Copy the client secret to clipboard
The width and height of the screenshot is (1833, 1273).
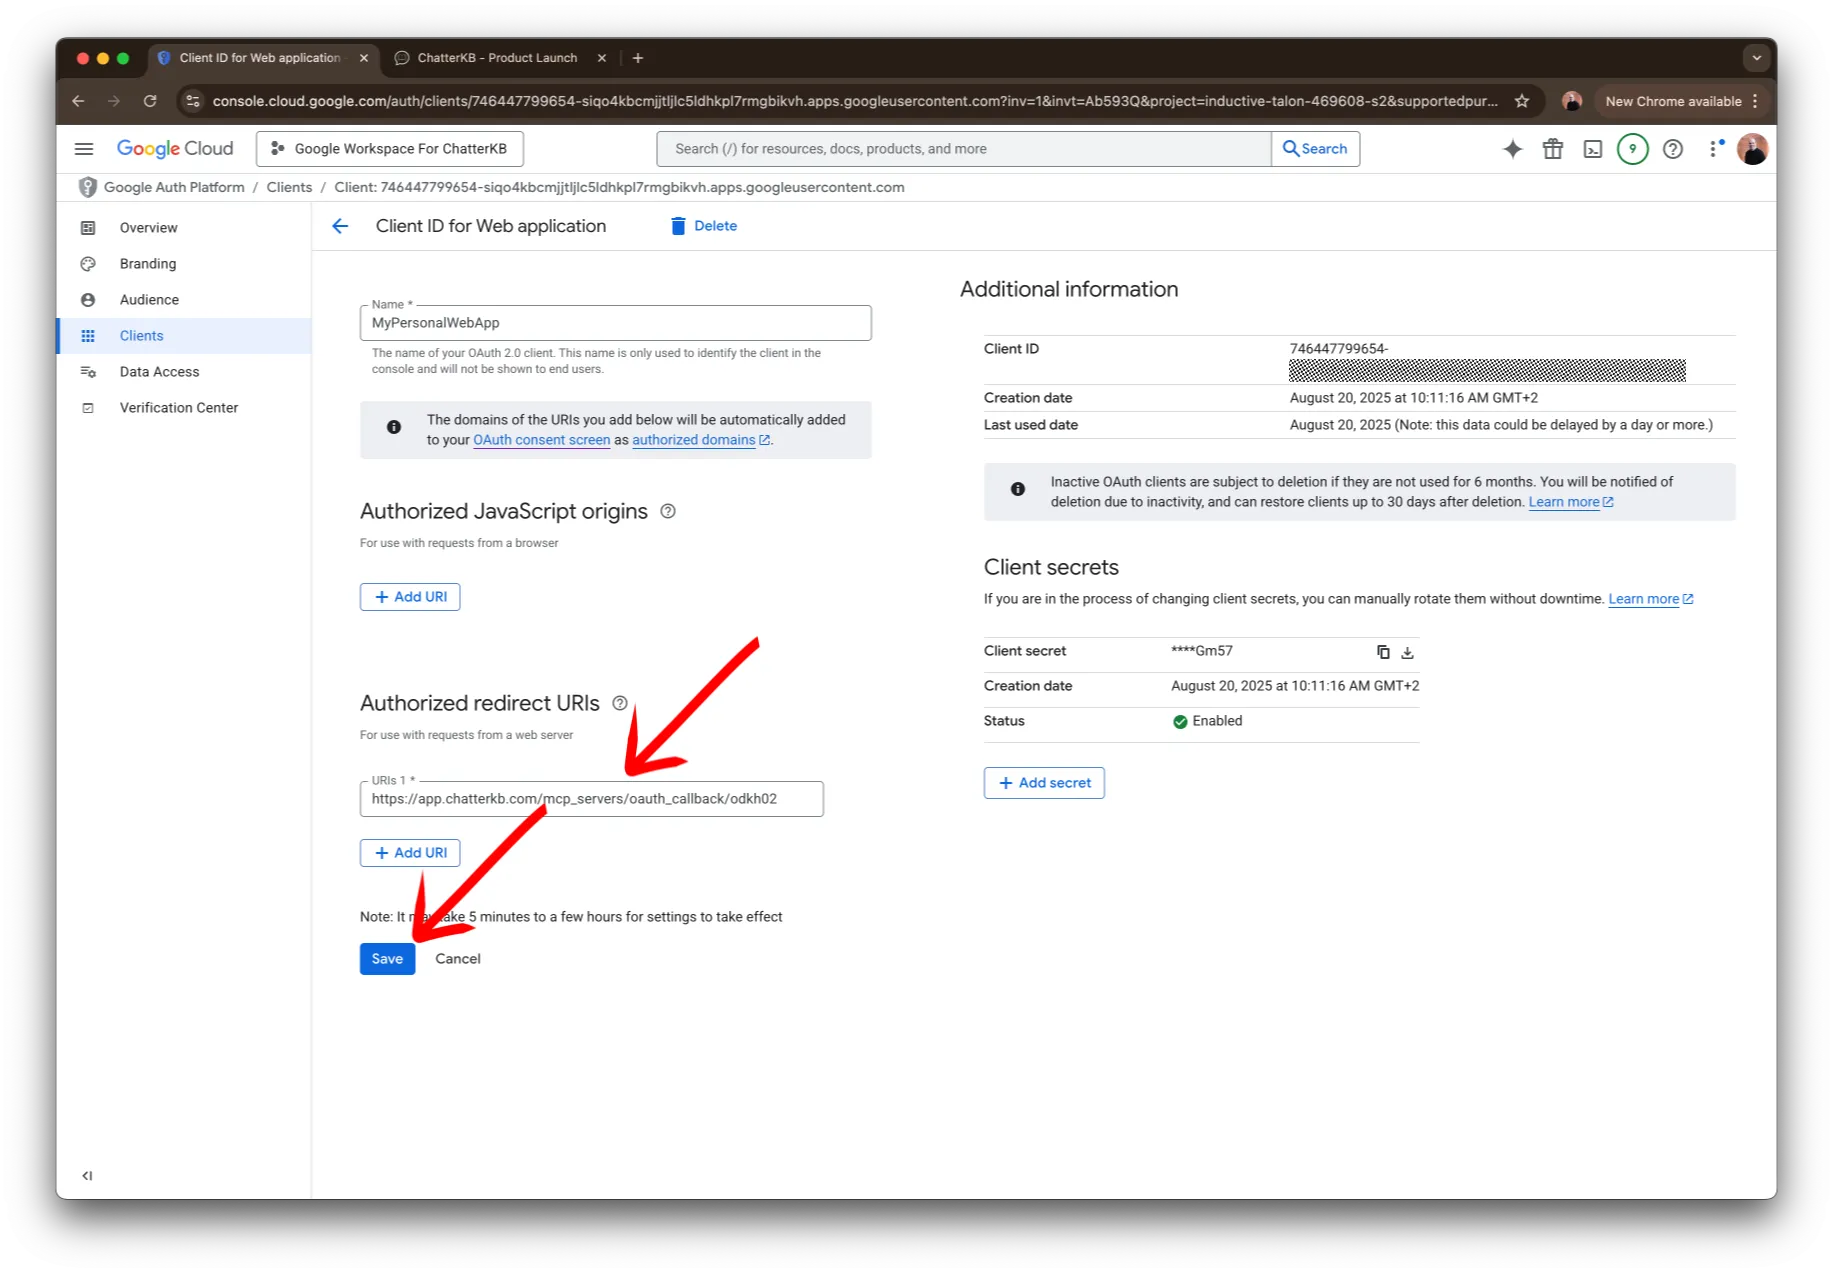1383,652
